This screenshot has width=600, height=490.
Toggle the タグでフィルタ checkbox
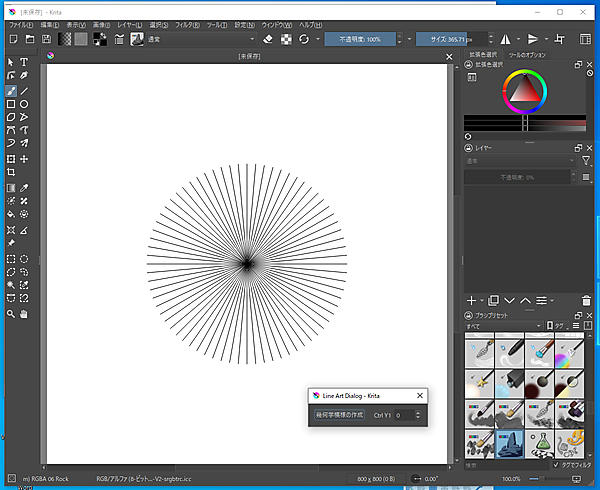point(557,464)
